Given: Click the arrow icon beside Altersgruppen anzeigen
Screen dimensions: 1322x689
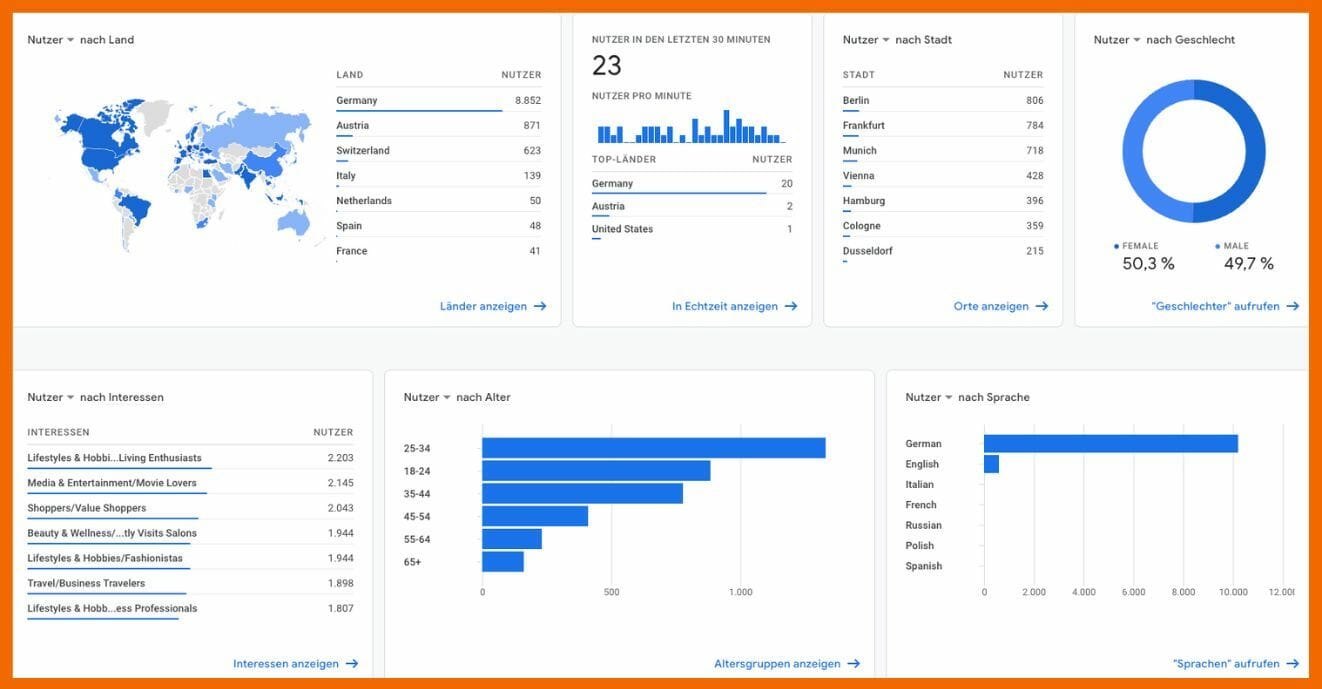Looking at the screenshot, I should (x=853, y=664).
